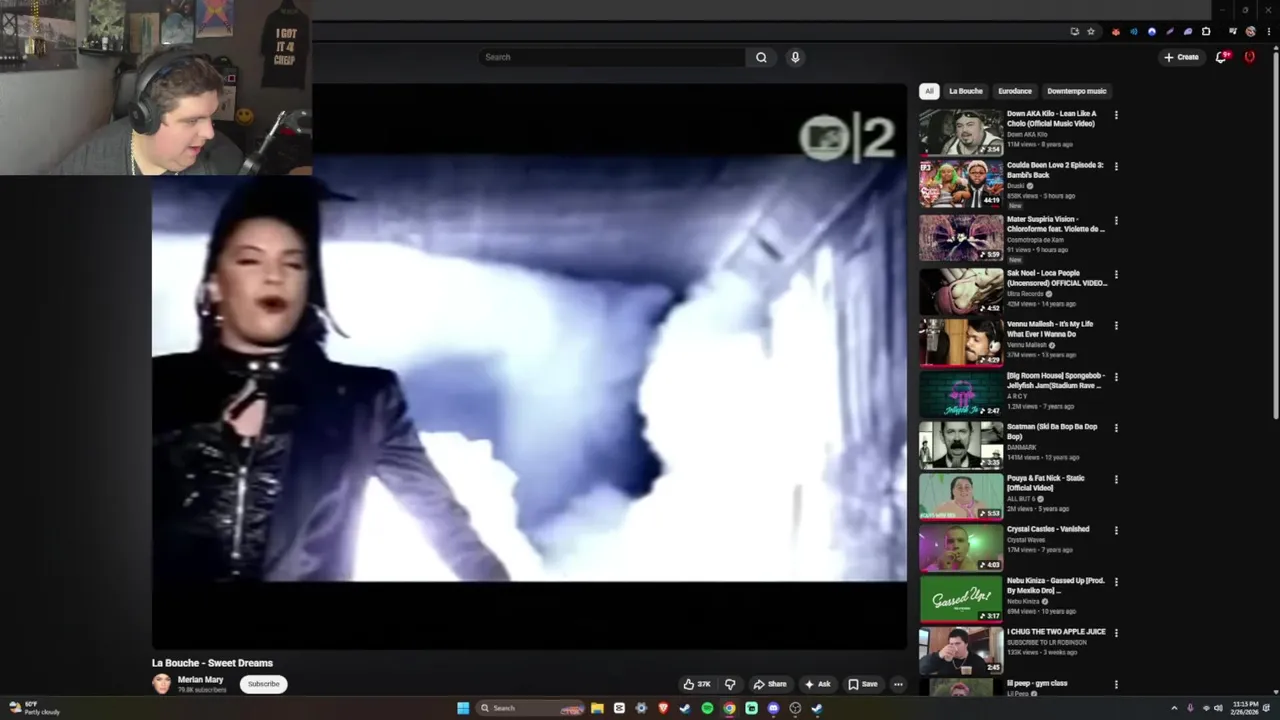This screenshot has height=720, width=1280.
Task: Click the Merlan Mary channel avatar
Action: tap(162, 684)
